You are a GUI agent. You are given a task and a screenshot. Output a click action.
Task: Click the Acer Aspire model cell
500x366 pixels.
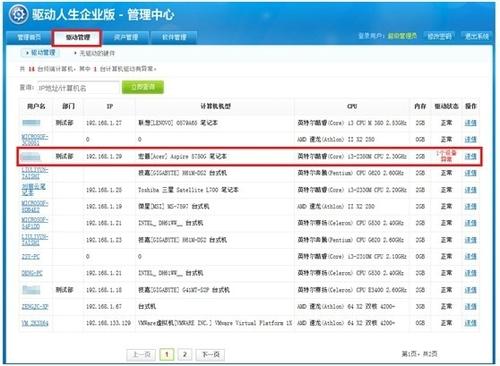tap(182, 156)
